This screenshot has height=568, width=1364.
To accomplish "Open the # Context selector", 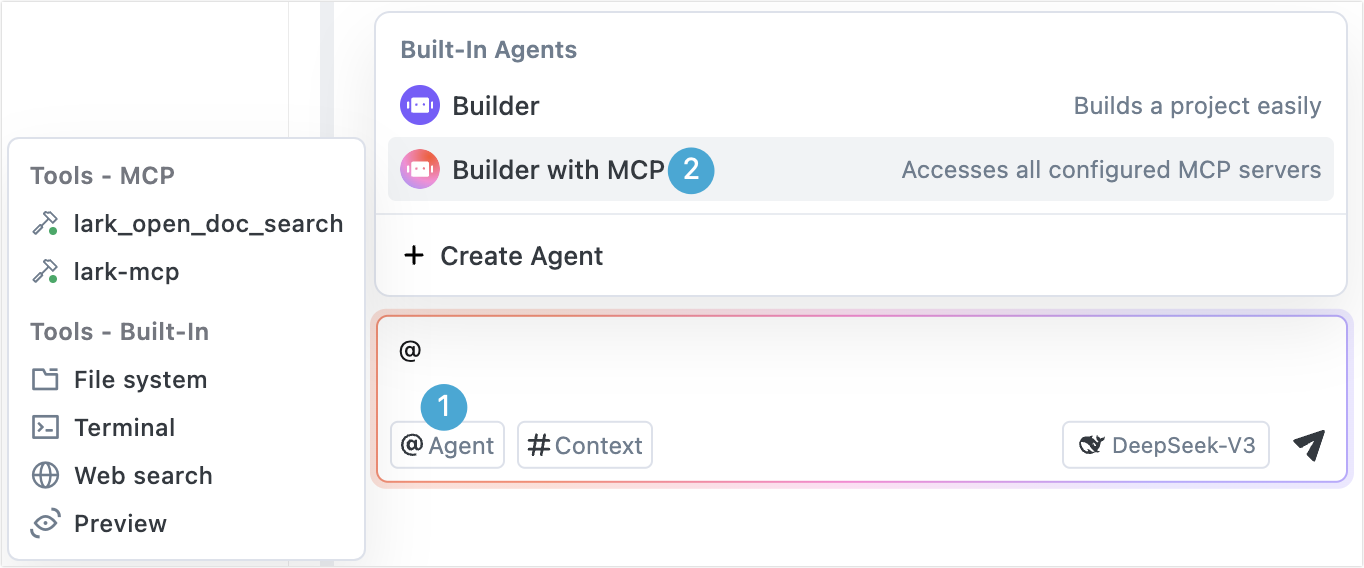I will pos(585,445).
